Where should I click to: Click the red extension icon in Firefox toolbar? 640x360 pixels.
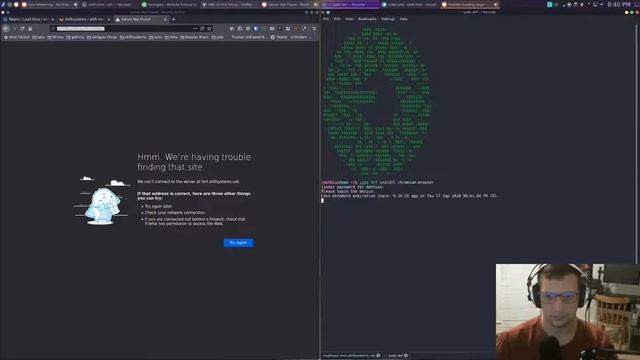(296, 29)
